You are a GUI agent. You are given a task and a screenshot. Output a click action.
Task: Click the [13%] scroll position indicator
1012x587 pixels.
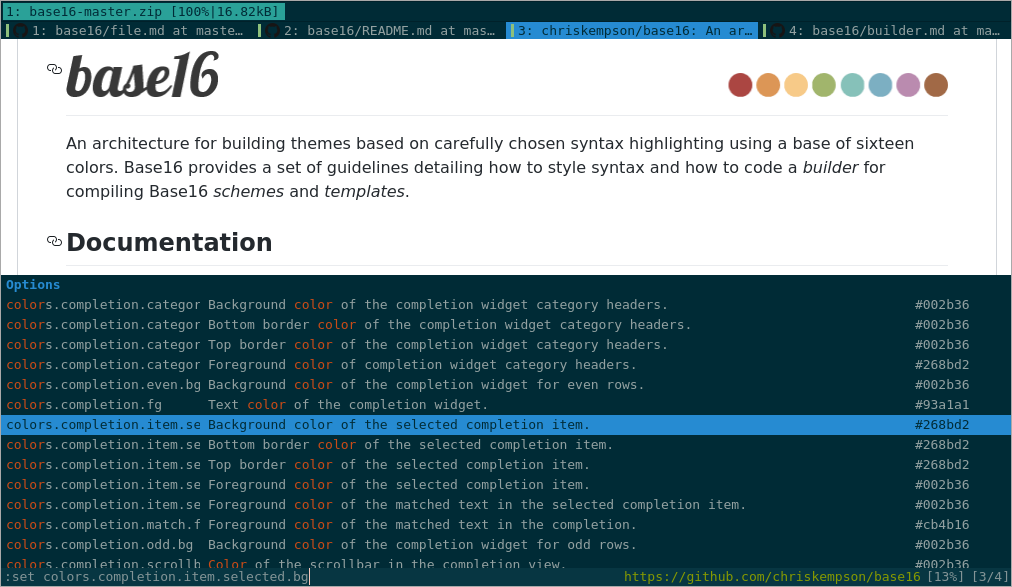(x=944, y=577)
